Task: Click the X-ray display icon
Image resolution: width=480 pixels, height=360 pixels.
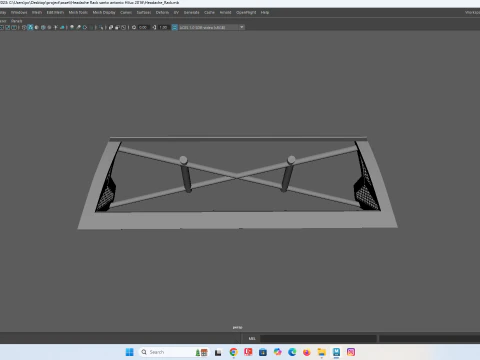Action: 110,27
